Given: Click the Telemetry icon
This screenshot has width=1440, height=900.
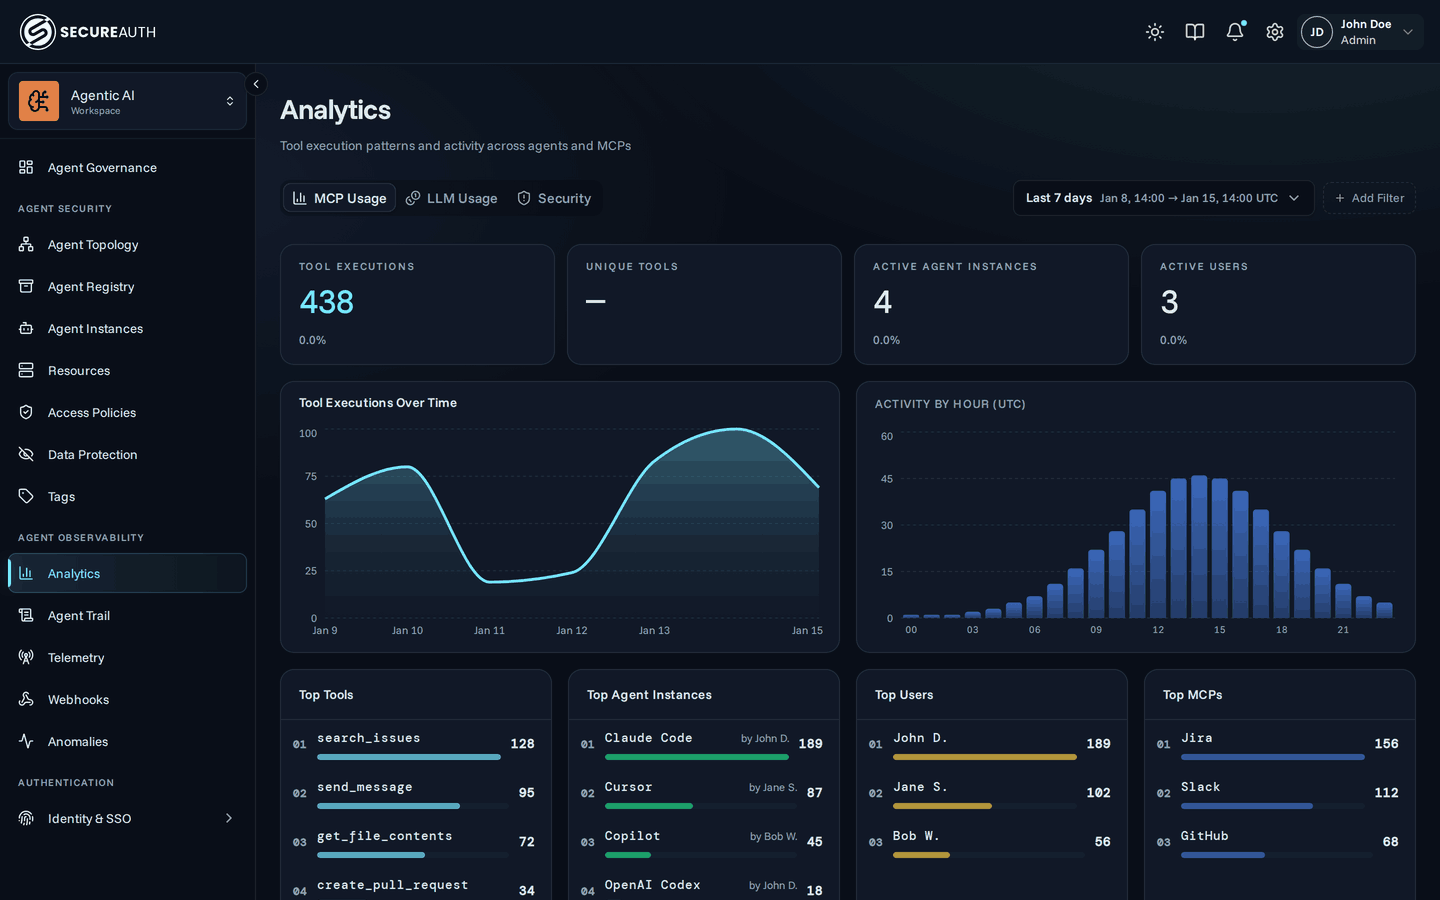Looking at the screenshot, I should [26, 657].
